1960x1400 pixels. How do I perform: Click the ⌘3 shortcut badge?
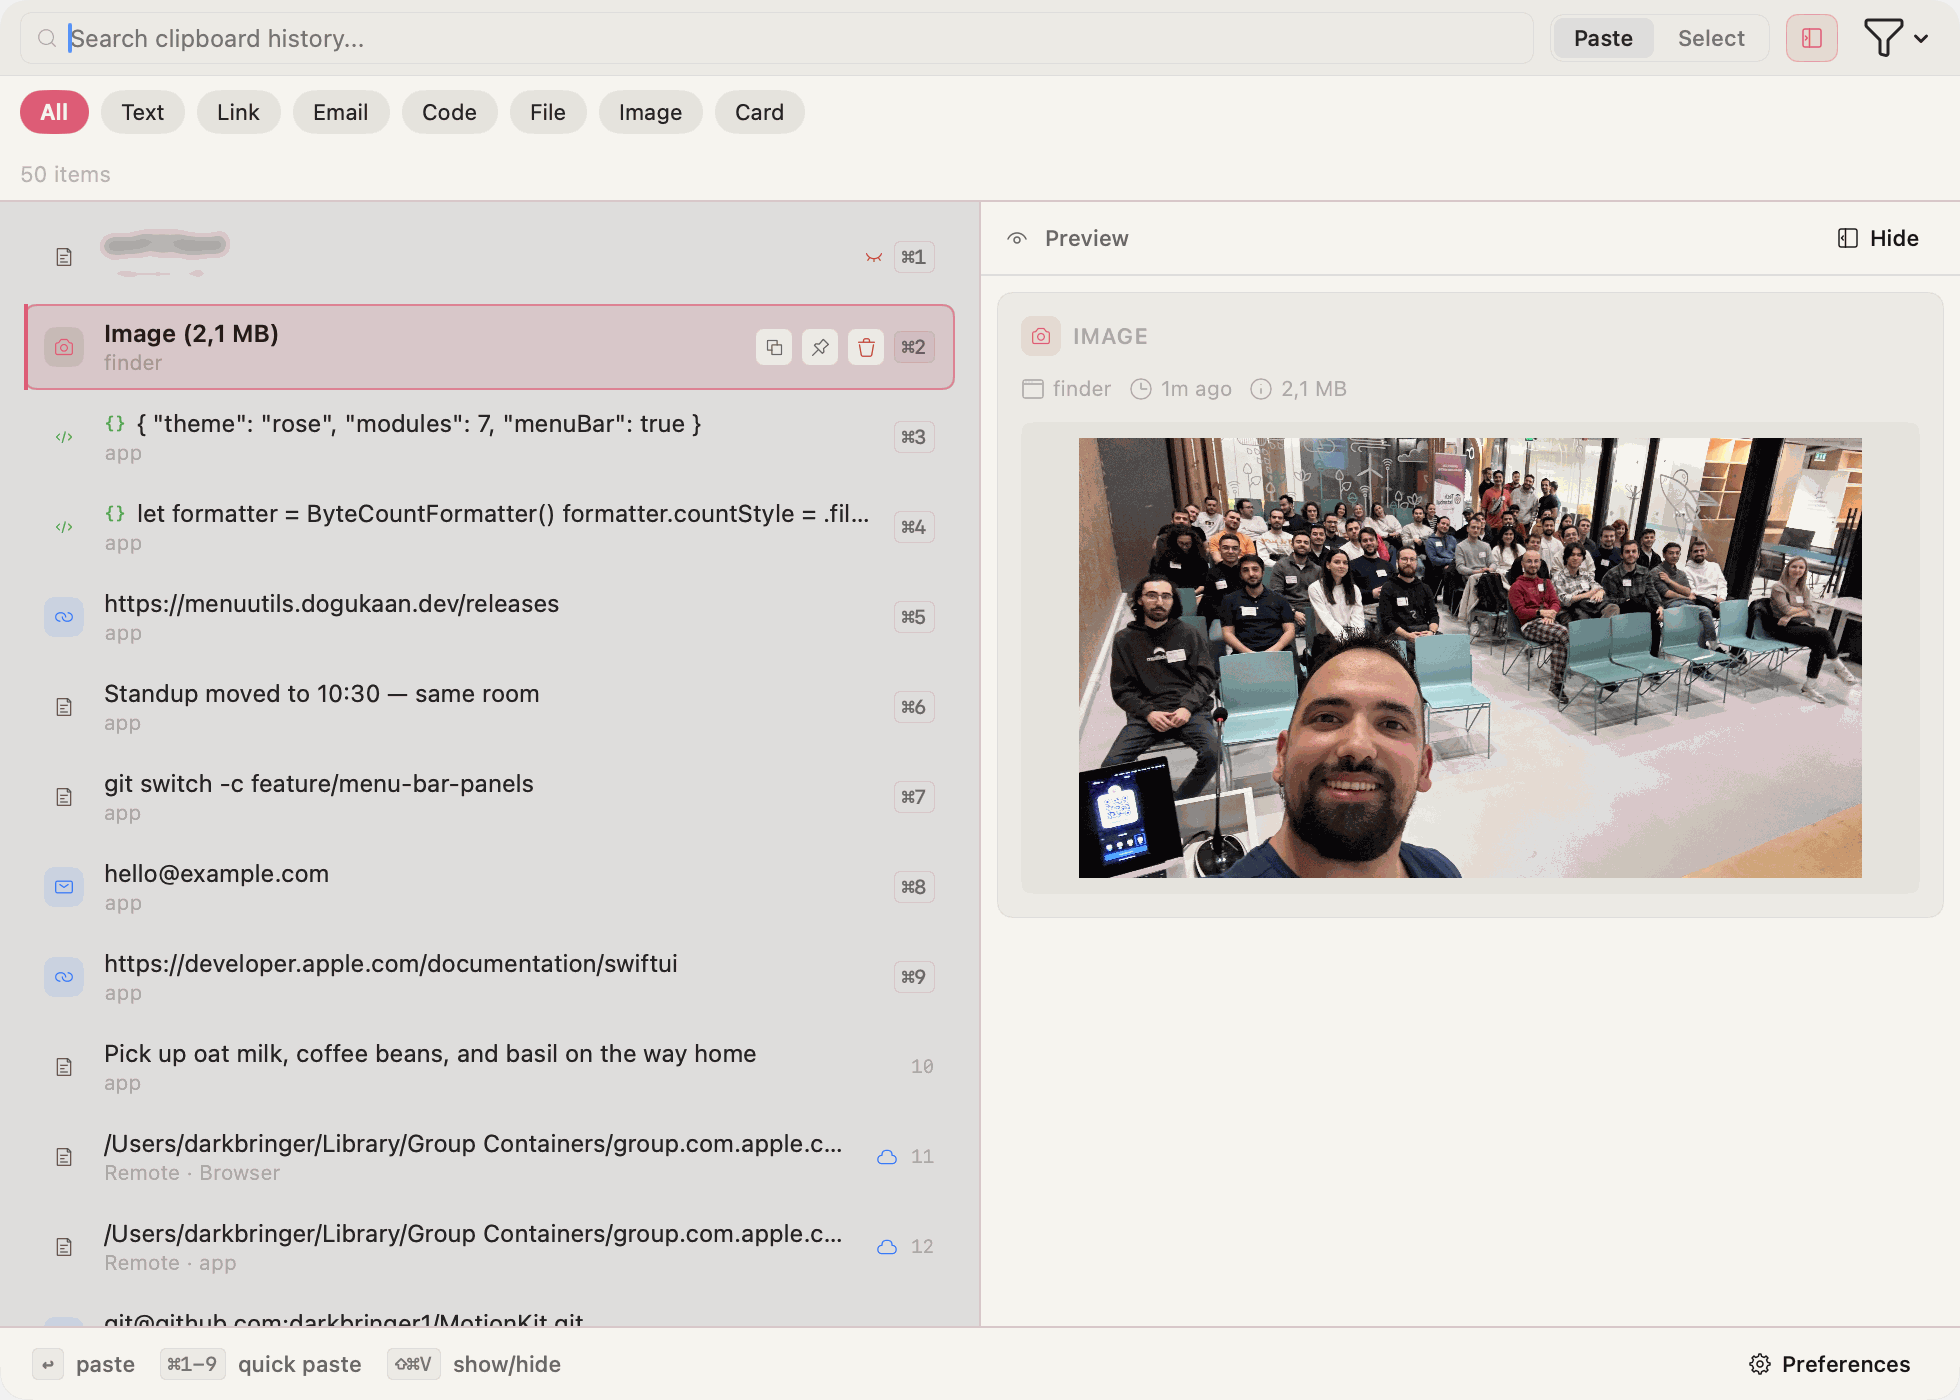click(x=914, y=437)
